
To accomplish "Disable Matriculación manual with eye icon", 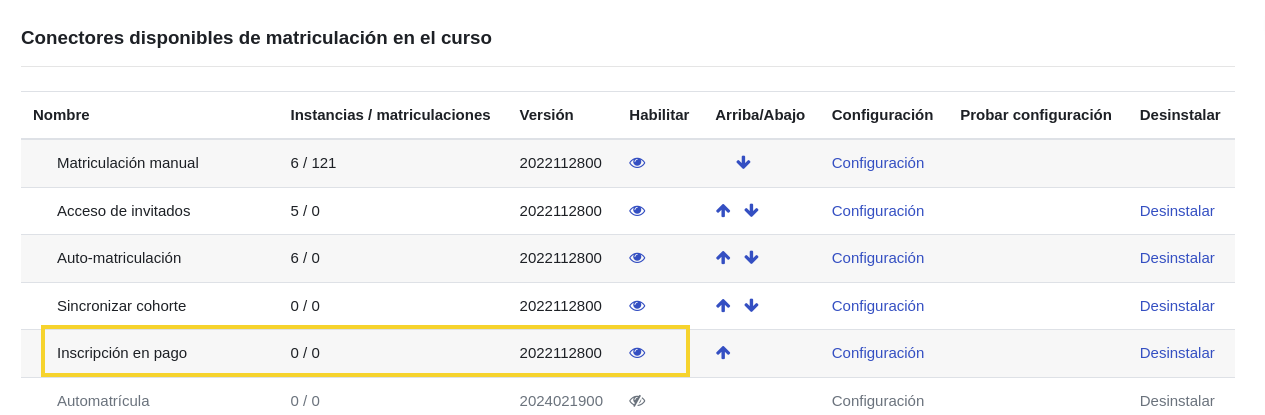I will pyautogui.click(x=637, y=163).
